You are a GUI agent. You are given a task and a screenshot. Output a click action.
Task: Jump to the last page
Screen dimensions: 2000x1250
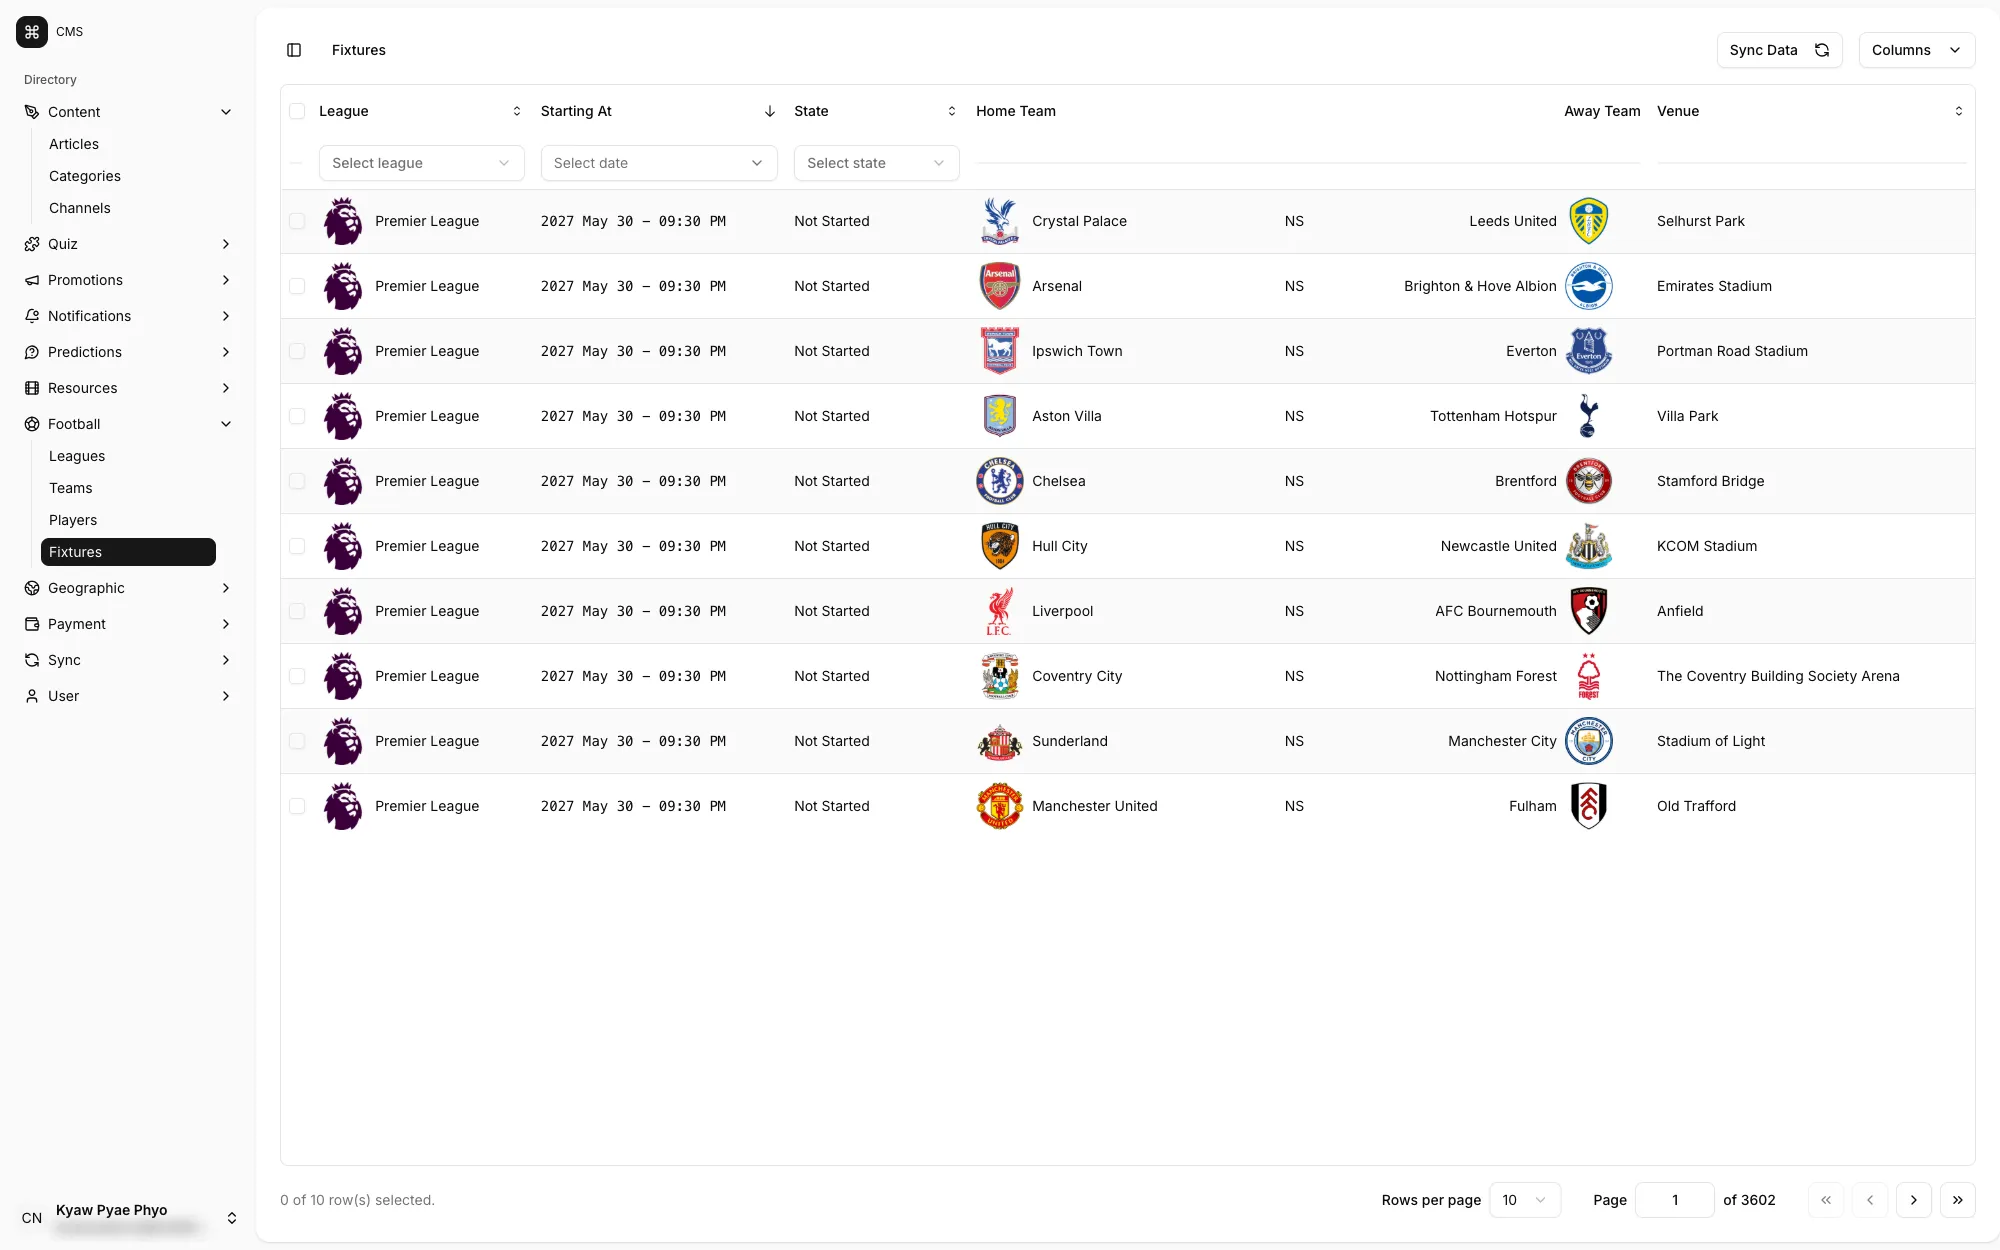[x=1957, y=1200]
